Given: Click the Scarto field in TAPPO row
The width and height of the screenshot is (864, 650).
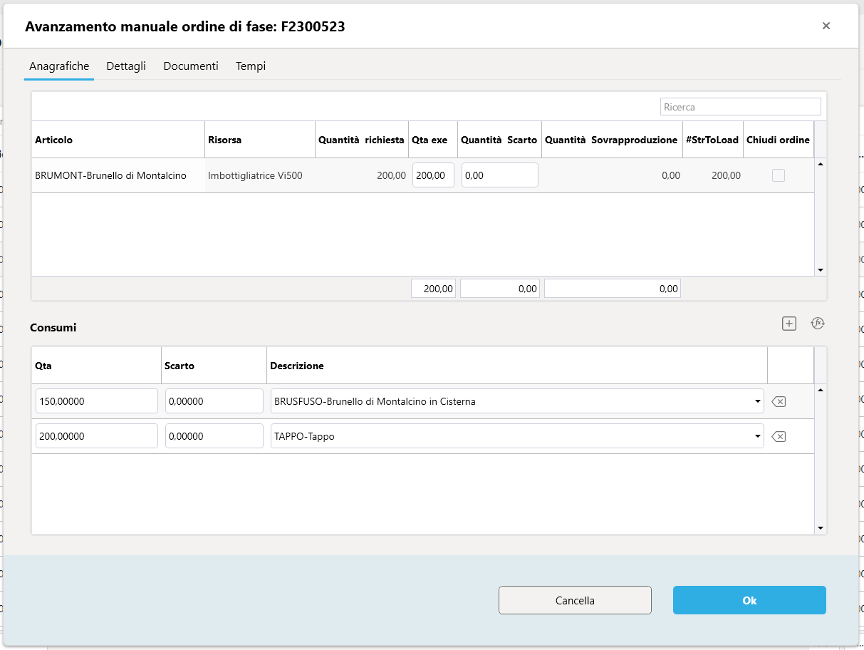Looking at the screenshot, I should pyautogui.click(x=214, y=437).
